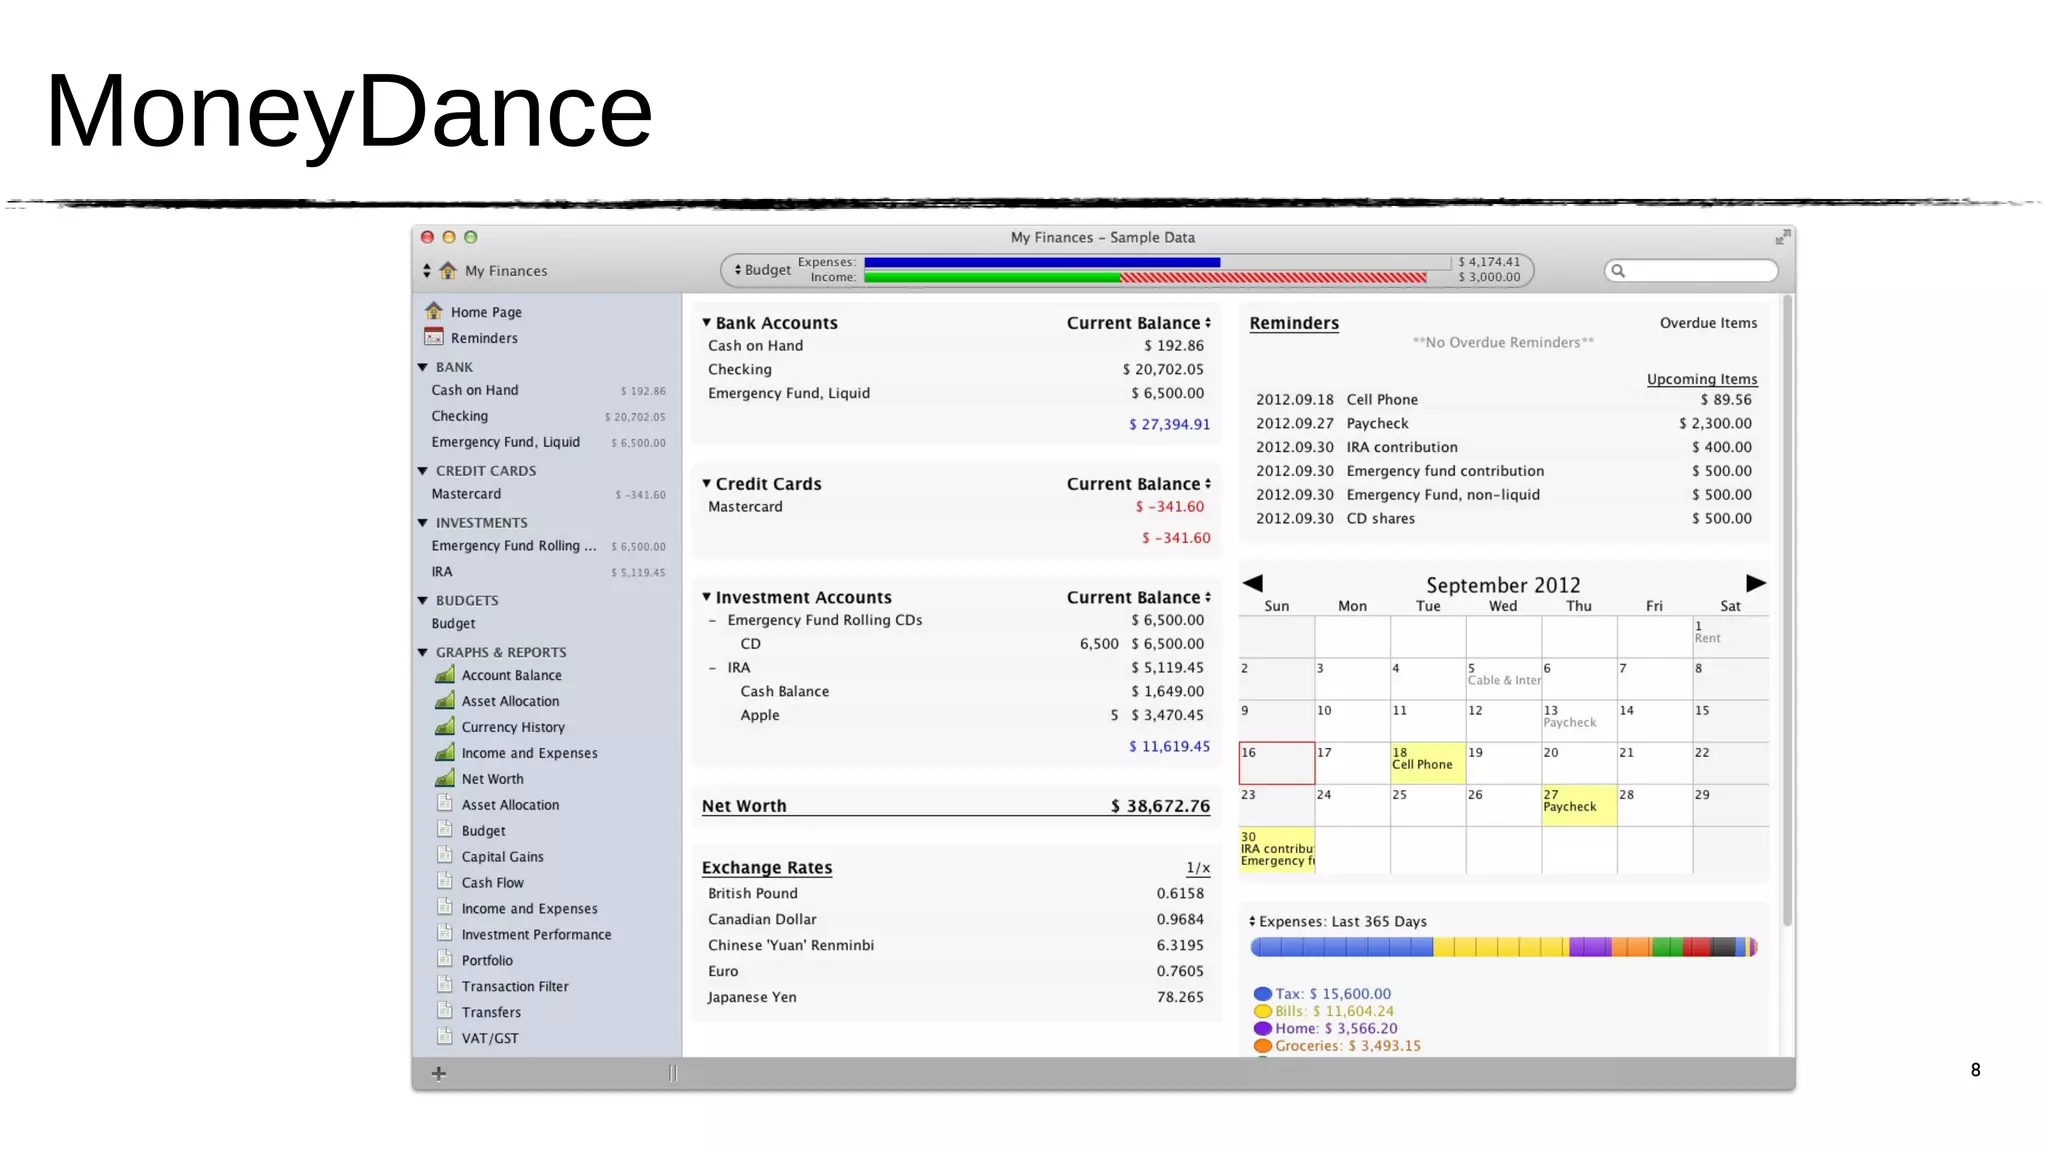Open the VAT/GST report icon
This screenshot has width=2048, height=1152.
445,1037
